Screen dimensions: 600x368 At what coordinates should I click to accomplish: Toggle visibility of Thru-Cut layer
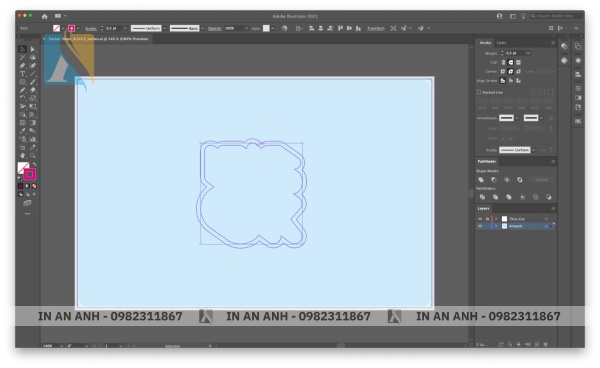(x=480, y=219)
